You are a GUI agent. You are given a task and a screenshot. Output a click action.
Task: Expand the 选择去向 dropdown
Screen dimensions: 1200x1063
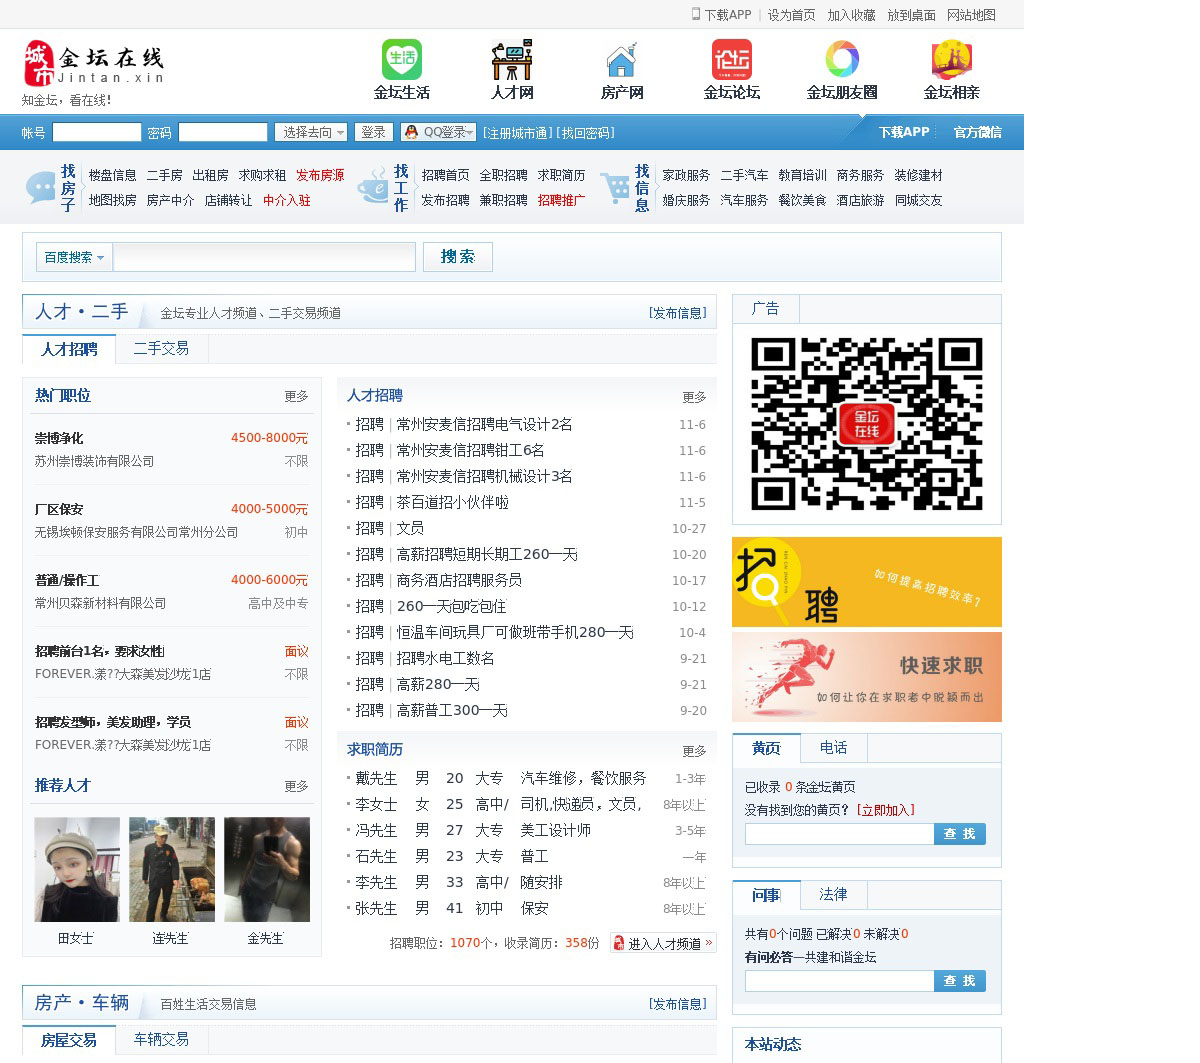pos(312,132)
